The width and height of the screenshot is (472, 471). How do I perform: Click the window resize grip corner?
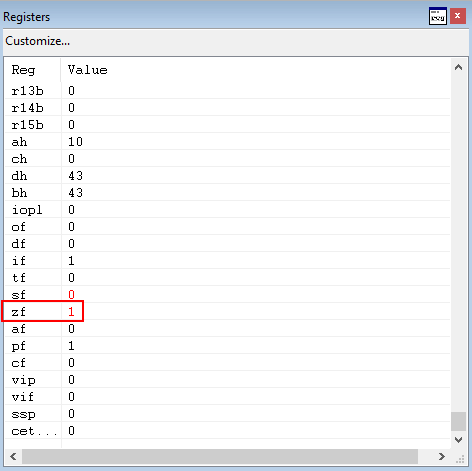tap(460, 460)
